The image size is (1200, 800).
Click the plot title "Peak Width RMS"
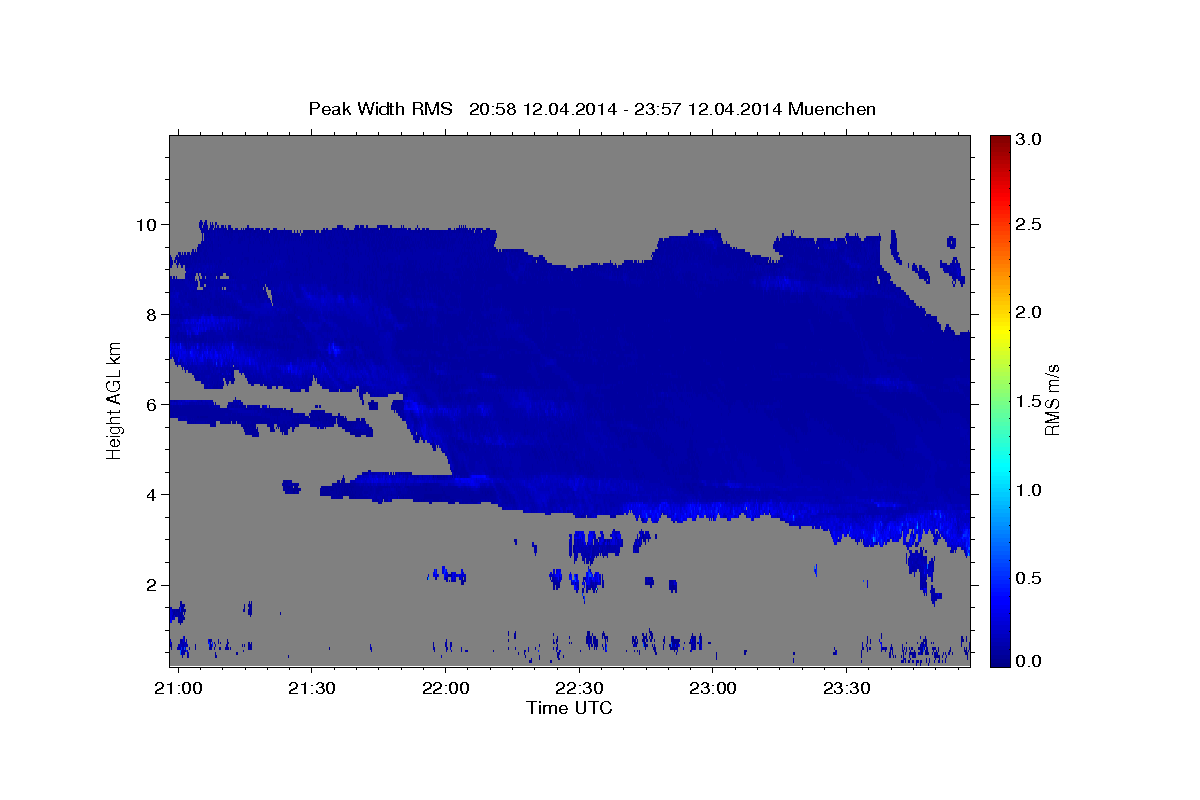click(380, 109)
